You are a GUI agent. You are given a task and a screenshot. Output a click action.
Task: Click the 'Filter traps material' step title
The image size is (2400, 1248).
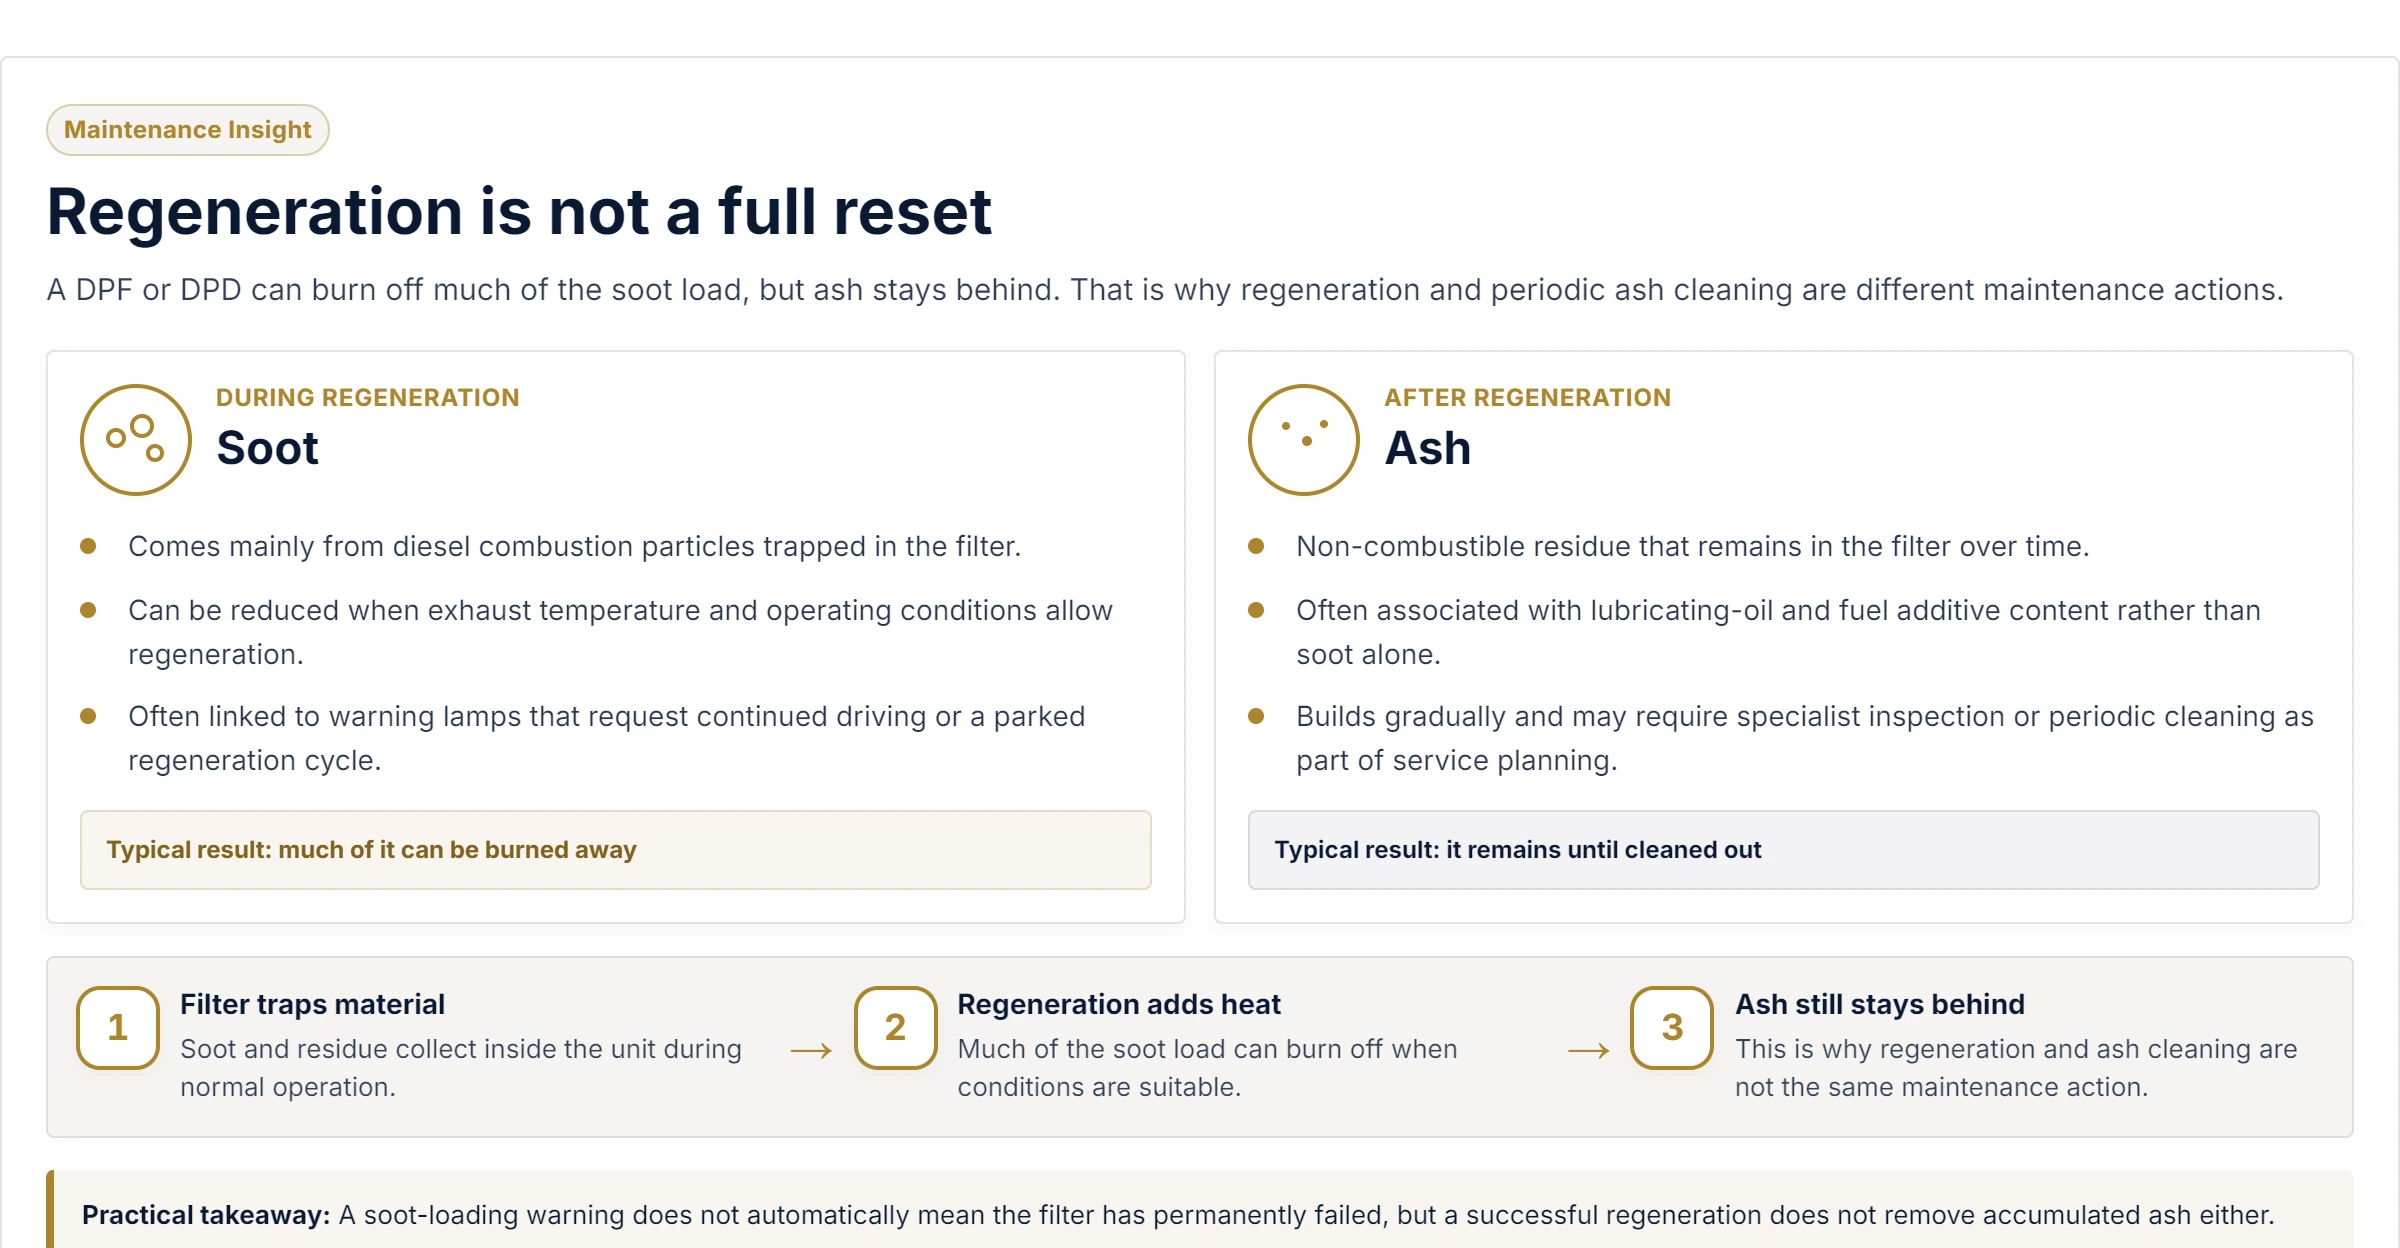click(x=313, y=1004)
